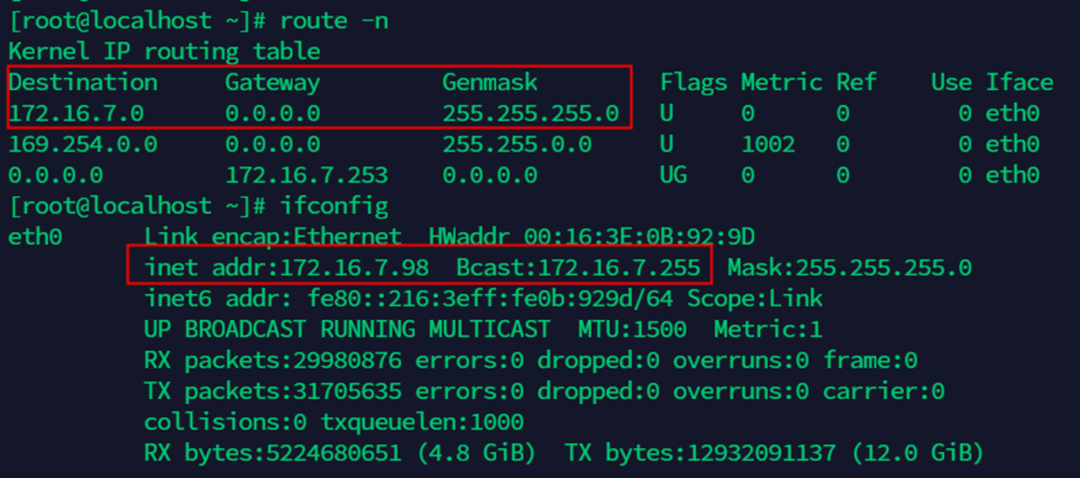Screen dimensions: 1080x478
Task: Click the Gateway column header
Action: 273,83
